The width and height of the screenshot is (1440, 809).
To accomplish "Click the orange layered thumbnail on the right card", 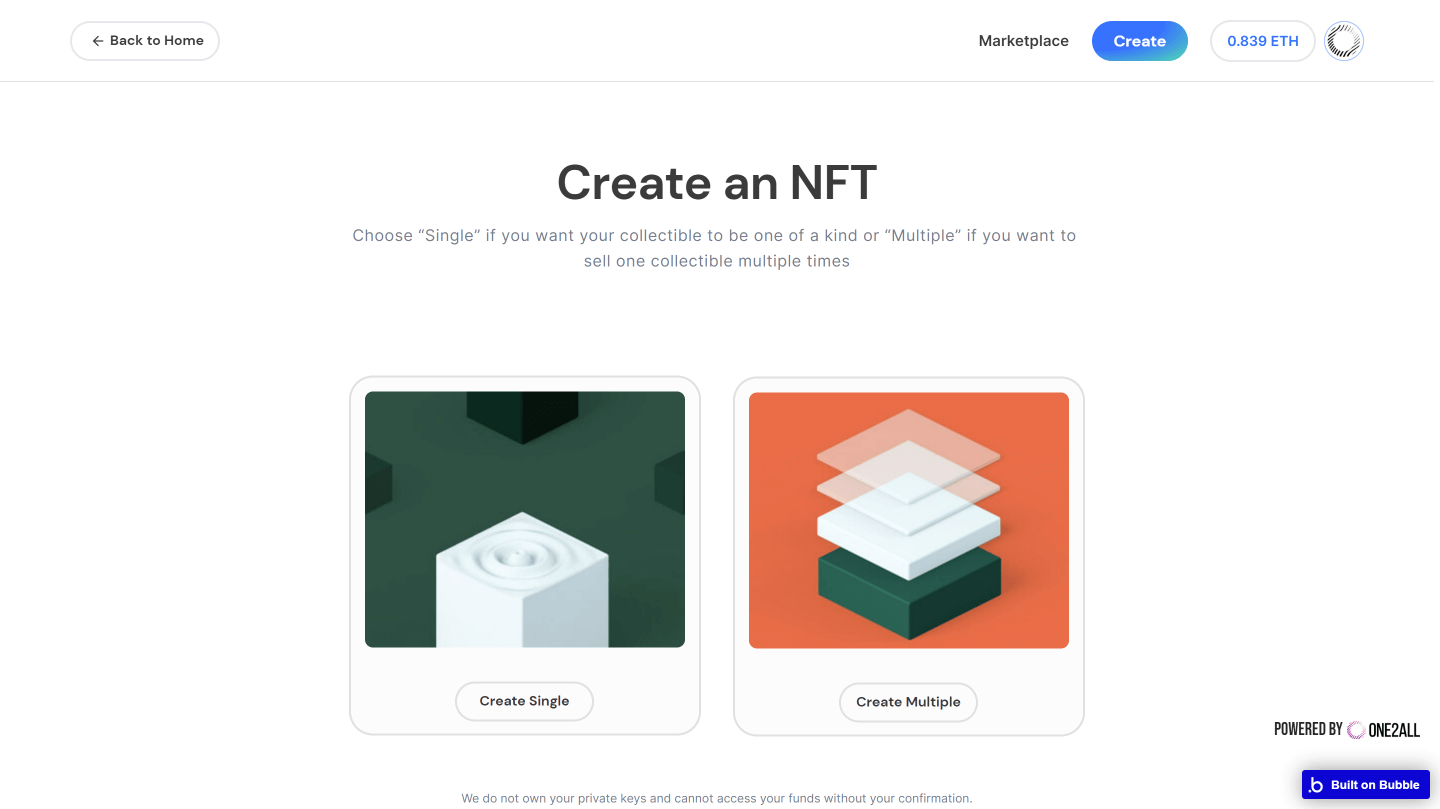I will (908, 519).
